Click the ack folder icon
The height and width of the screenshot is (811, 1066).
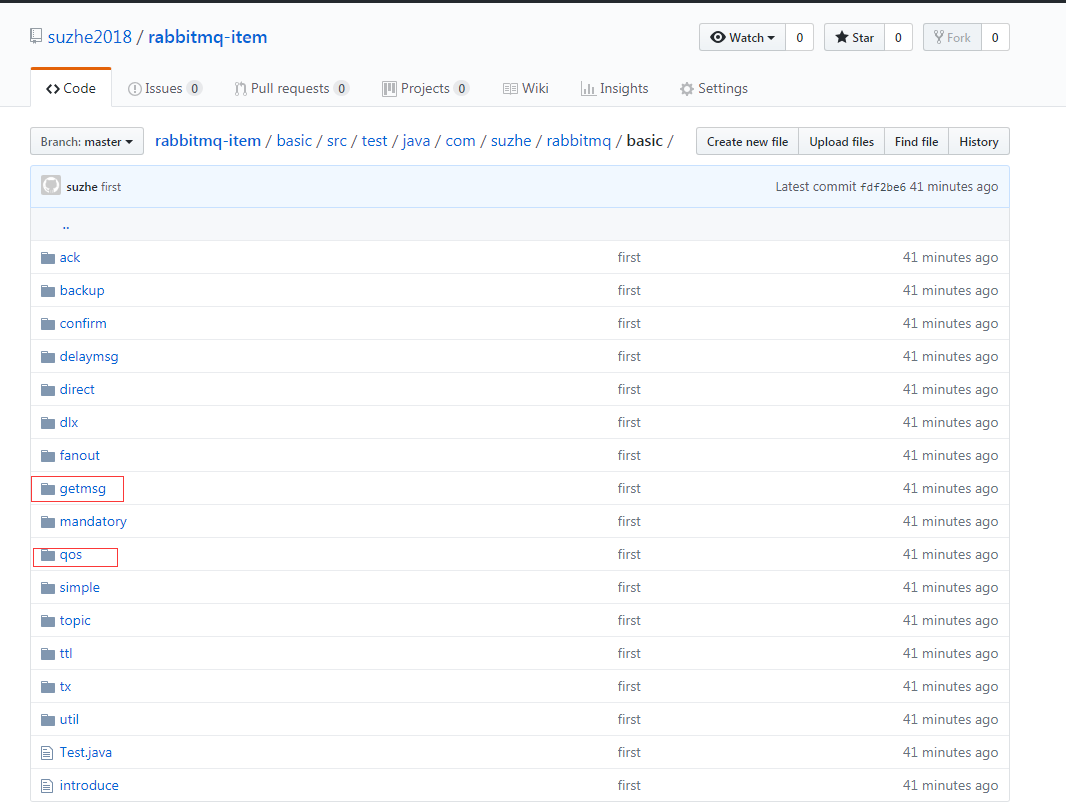[x=48, y=258]
